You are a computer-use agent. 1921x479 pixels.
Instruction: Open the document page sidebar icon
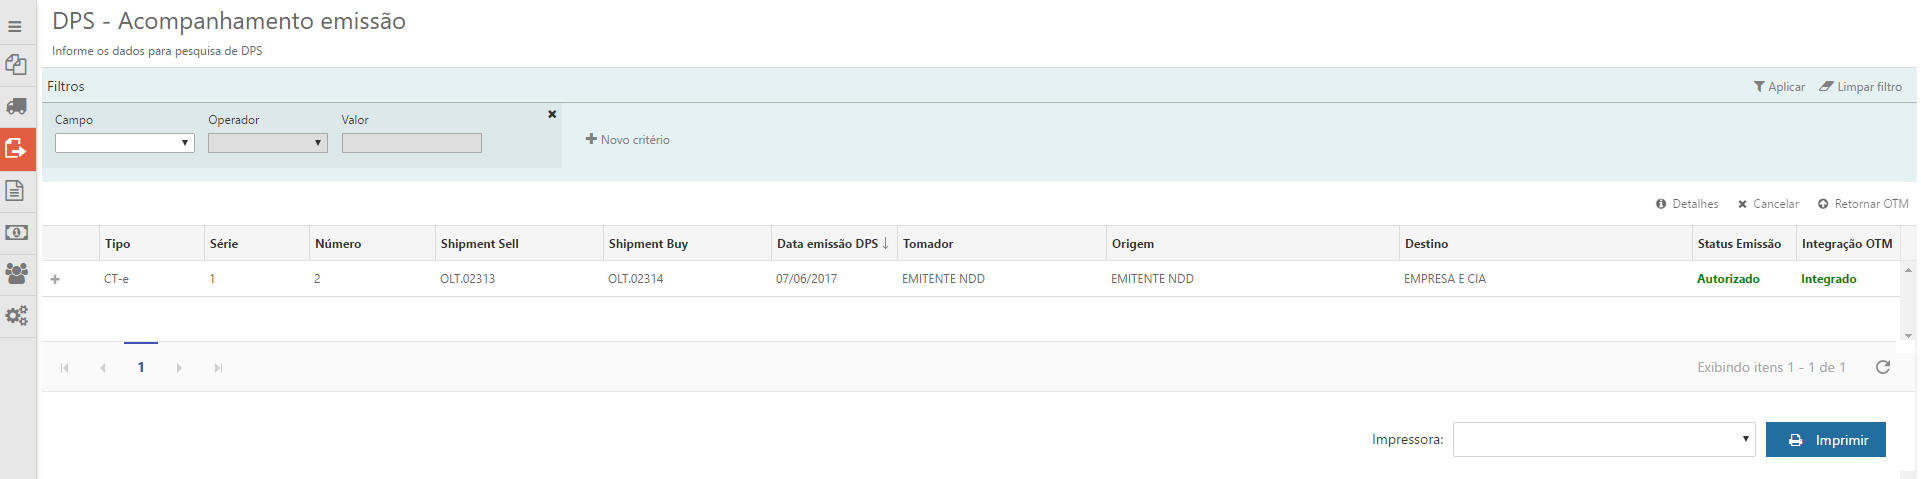(x=15, y=190)
